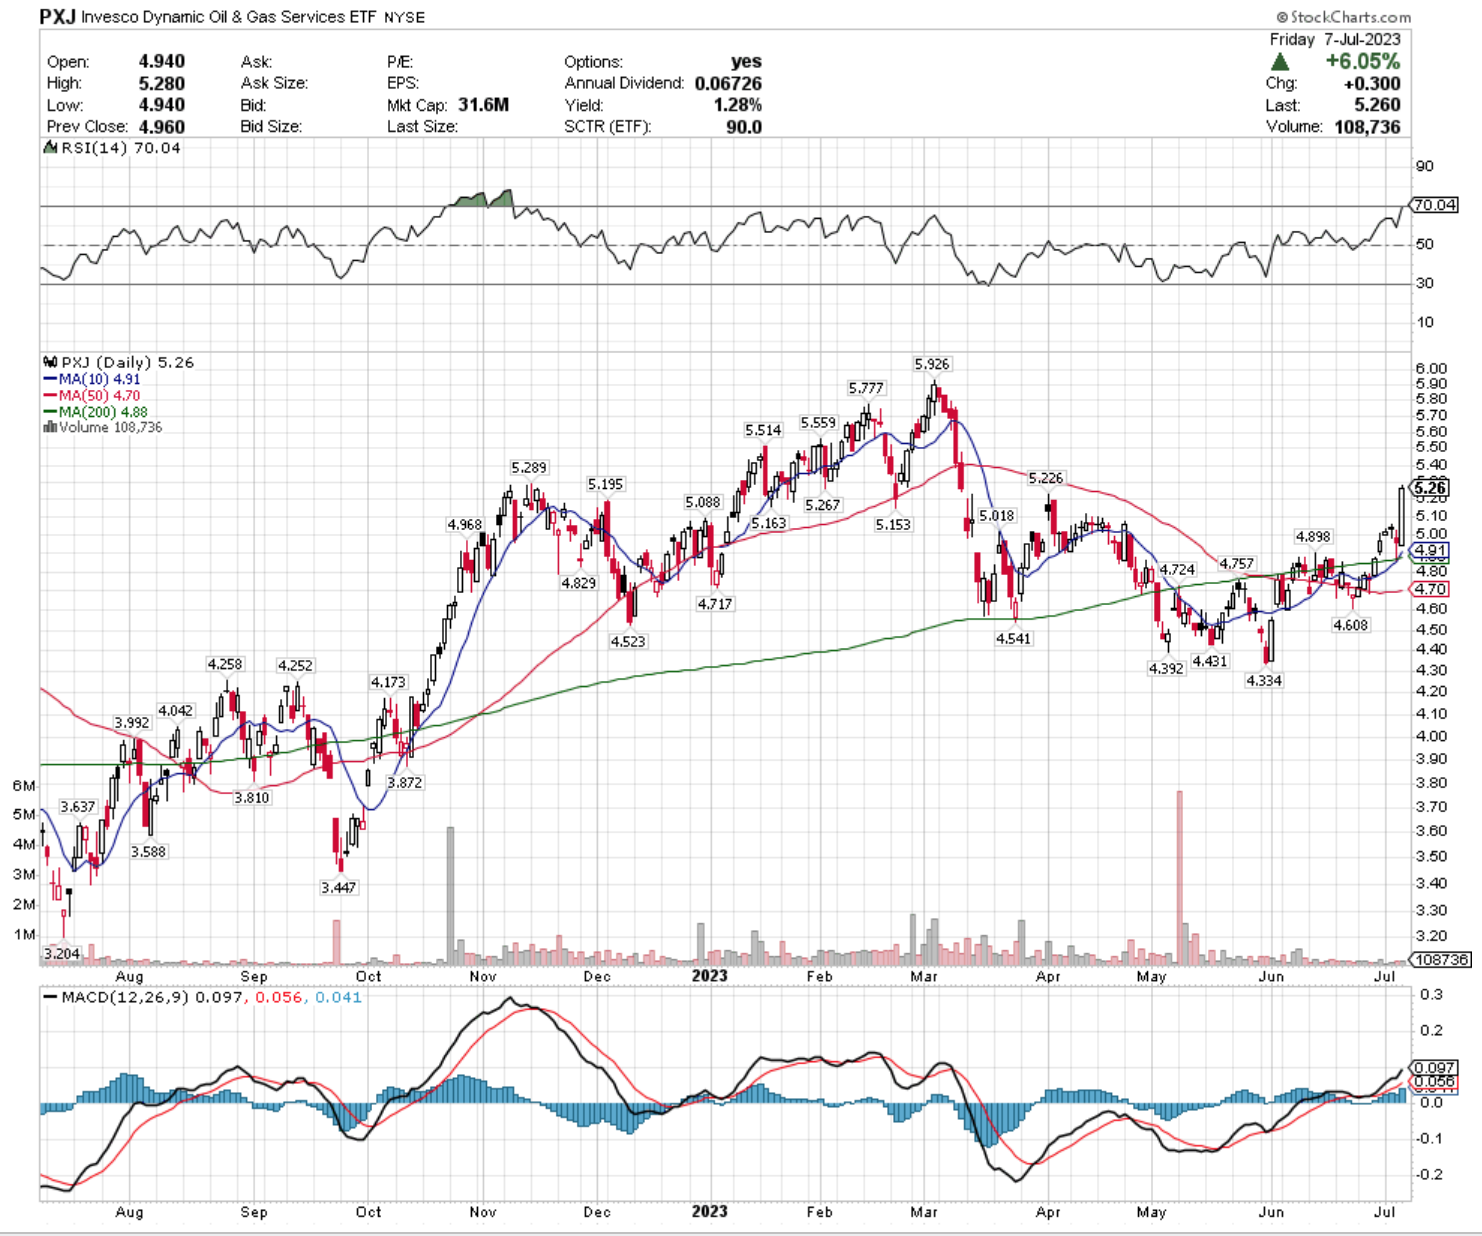Click the PXJ (Daily) candlestick legend icon
Viewport: 1482px width, 1236px height.
click(x=50, y=362)
